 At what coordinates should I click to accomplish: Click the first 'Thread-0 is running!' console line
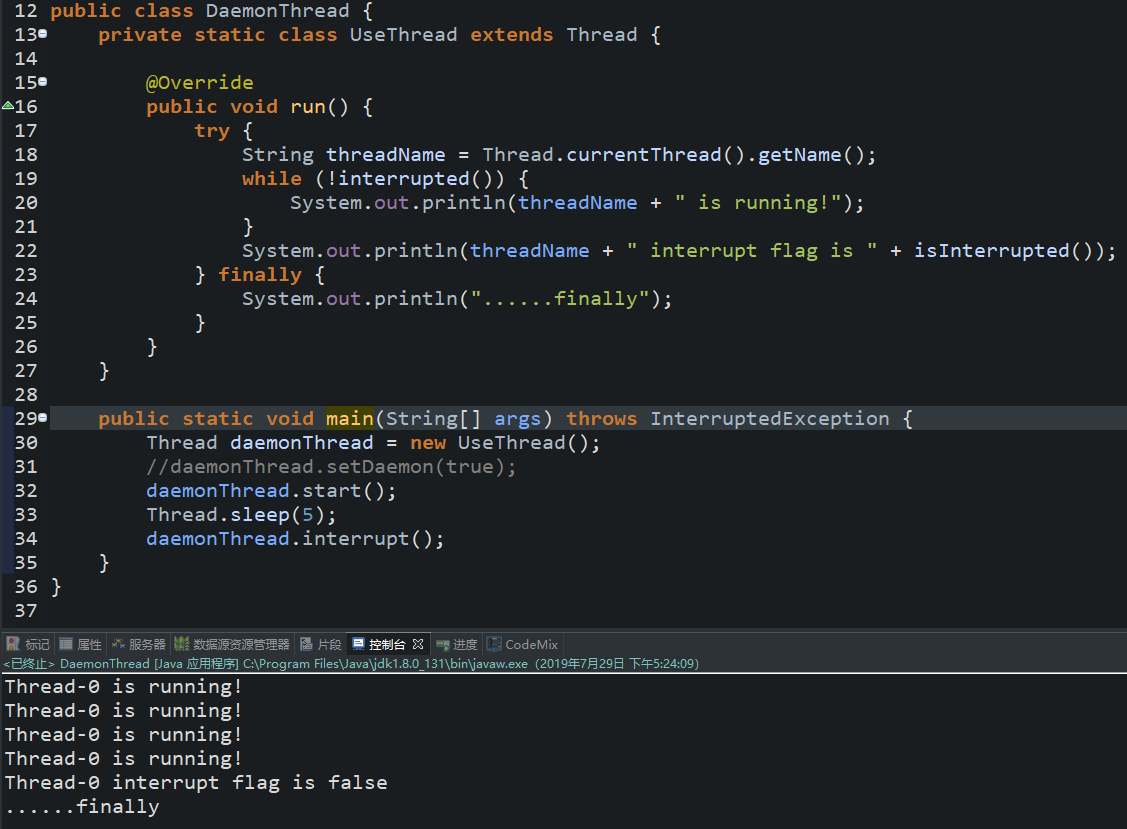click(x=123, y=687)
